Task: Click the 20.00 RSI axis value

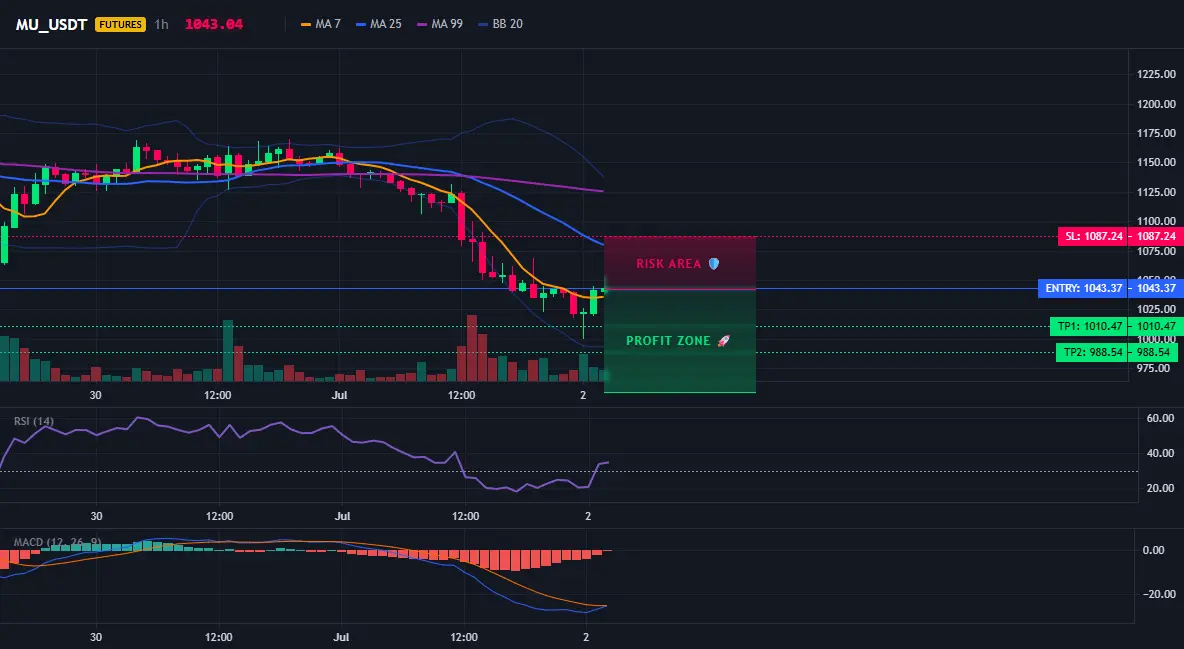Action: [1161, 488]
